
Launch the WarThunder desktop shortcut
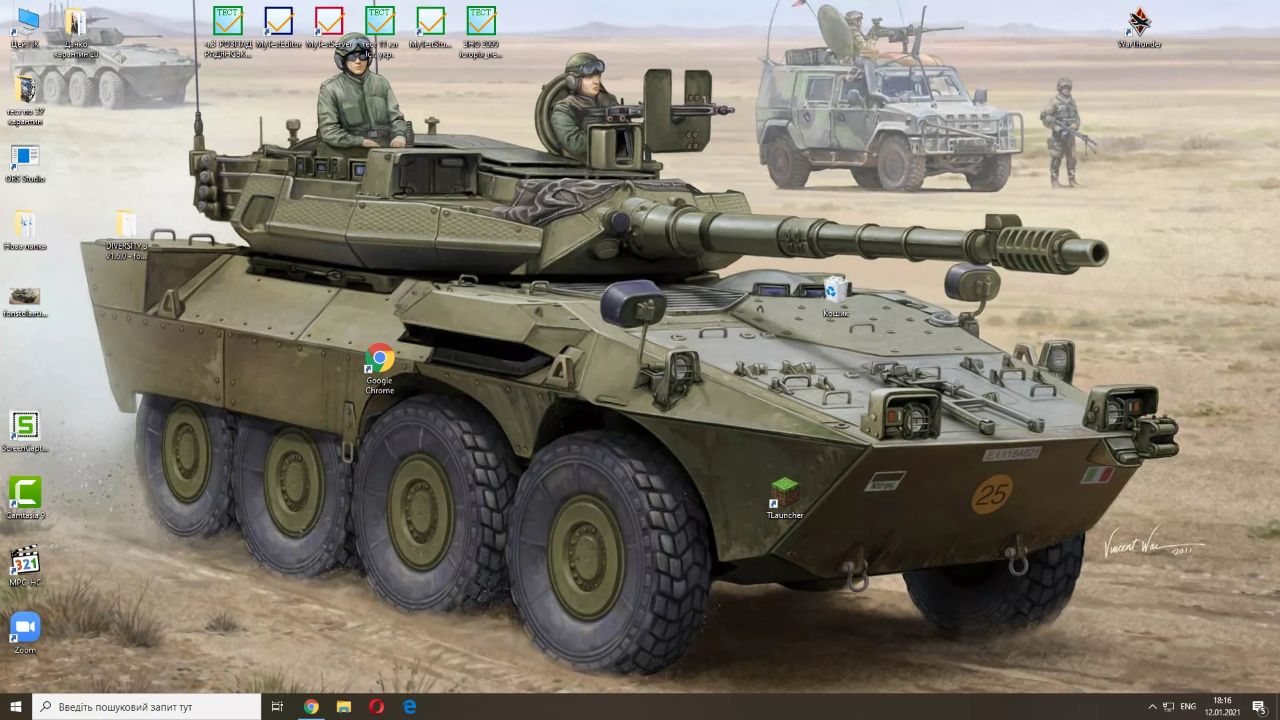point(1139,28)
